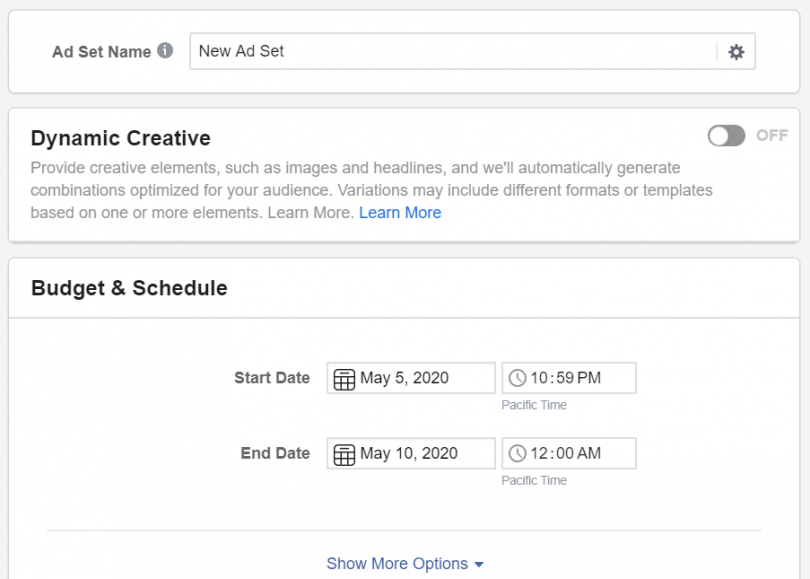Click the 10:59 PM start time field
Image resolution: width=810 pixels, height=579 pixels.
coord(570,377)
